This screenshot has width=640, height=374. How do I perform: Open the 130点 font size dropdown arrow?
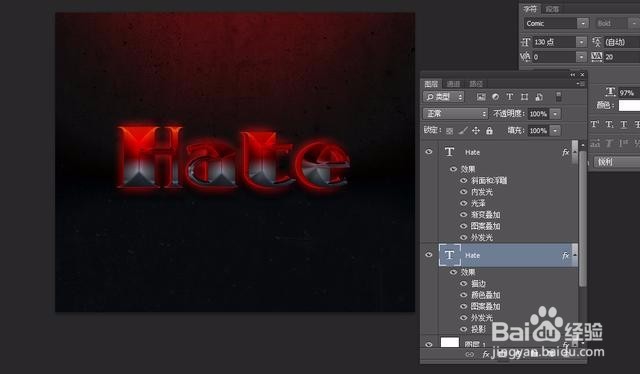581,42
